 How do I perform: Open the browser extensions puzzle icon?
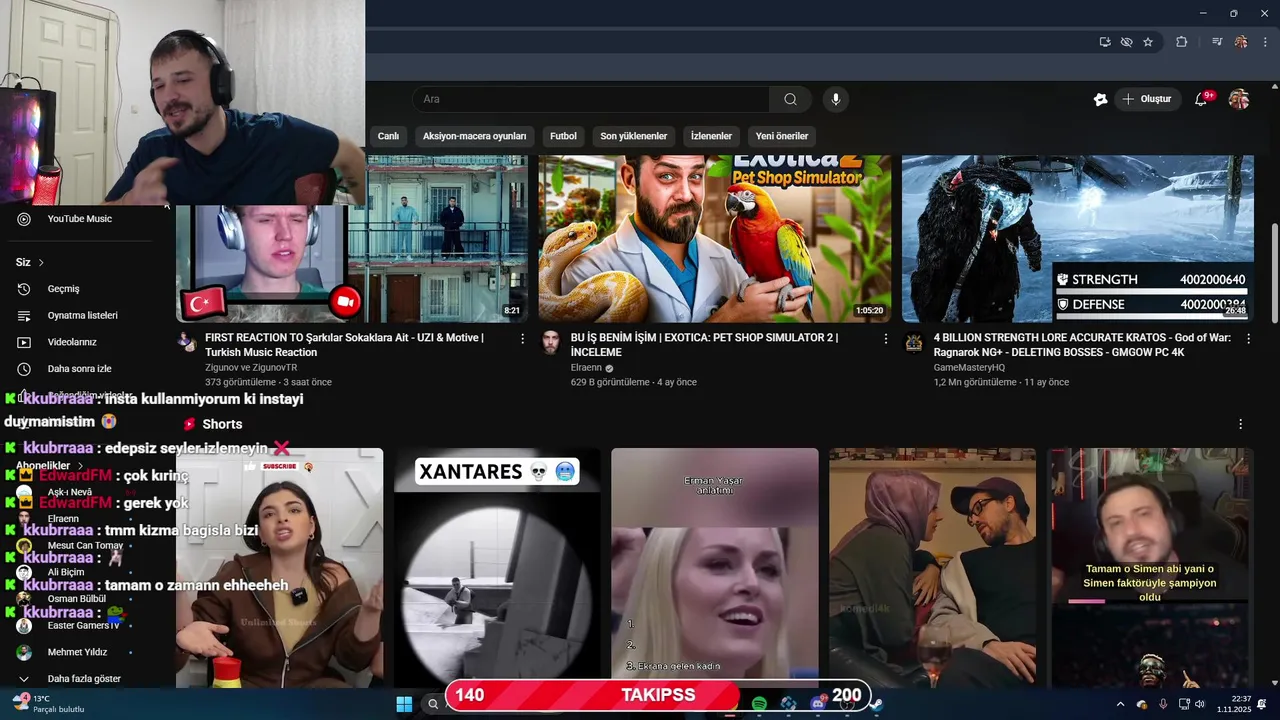pos(1181,42)
